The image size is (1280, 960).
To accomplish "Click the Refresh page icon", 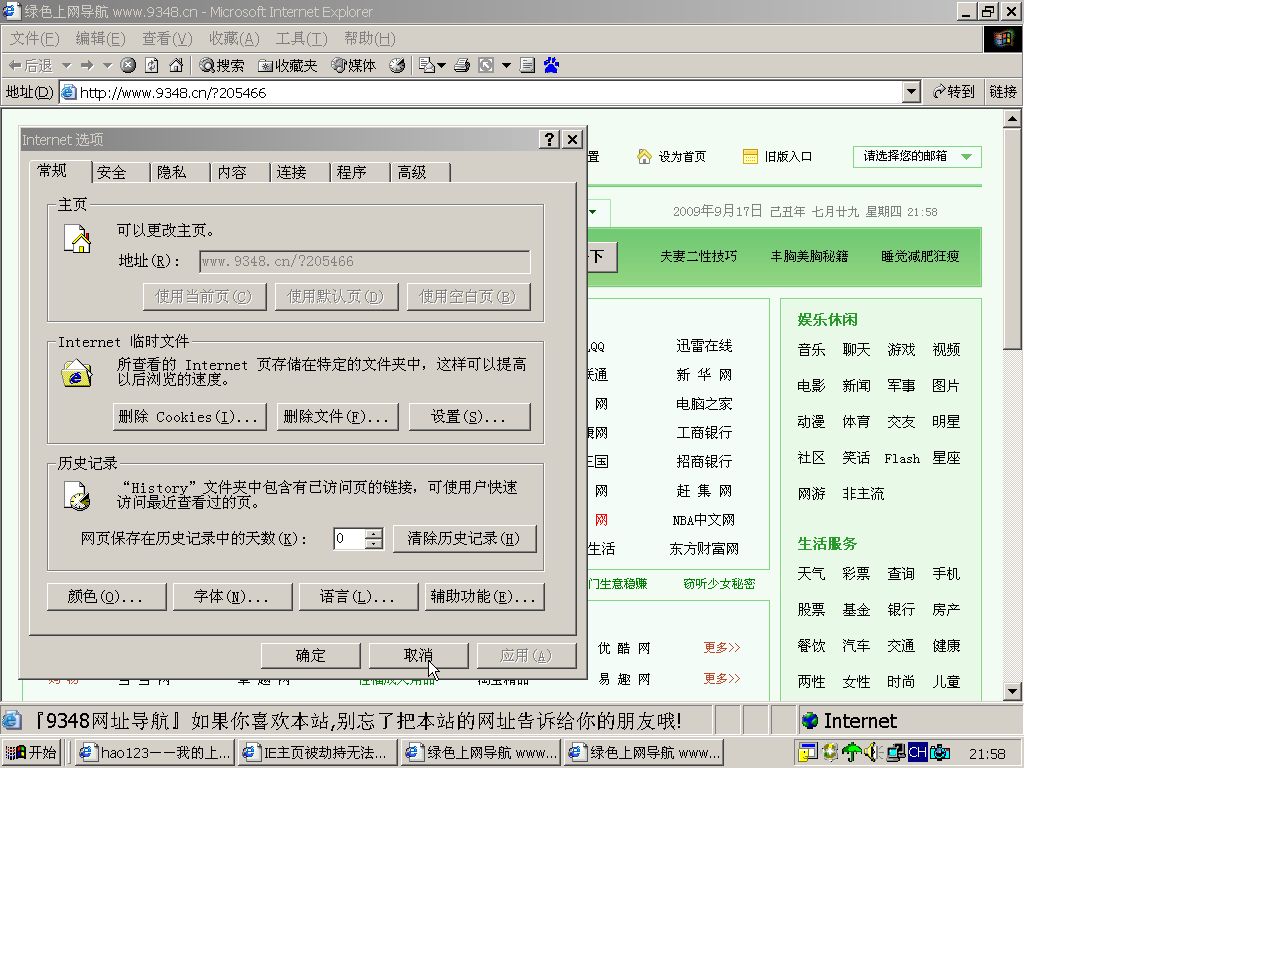I will tap(152, 65).
